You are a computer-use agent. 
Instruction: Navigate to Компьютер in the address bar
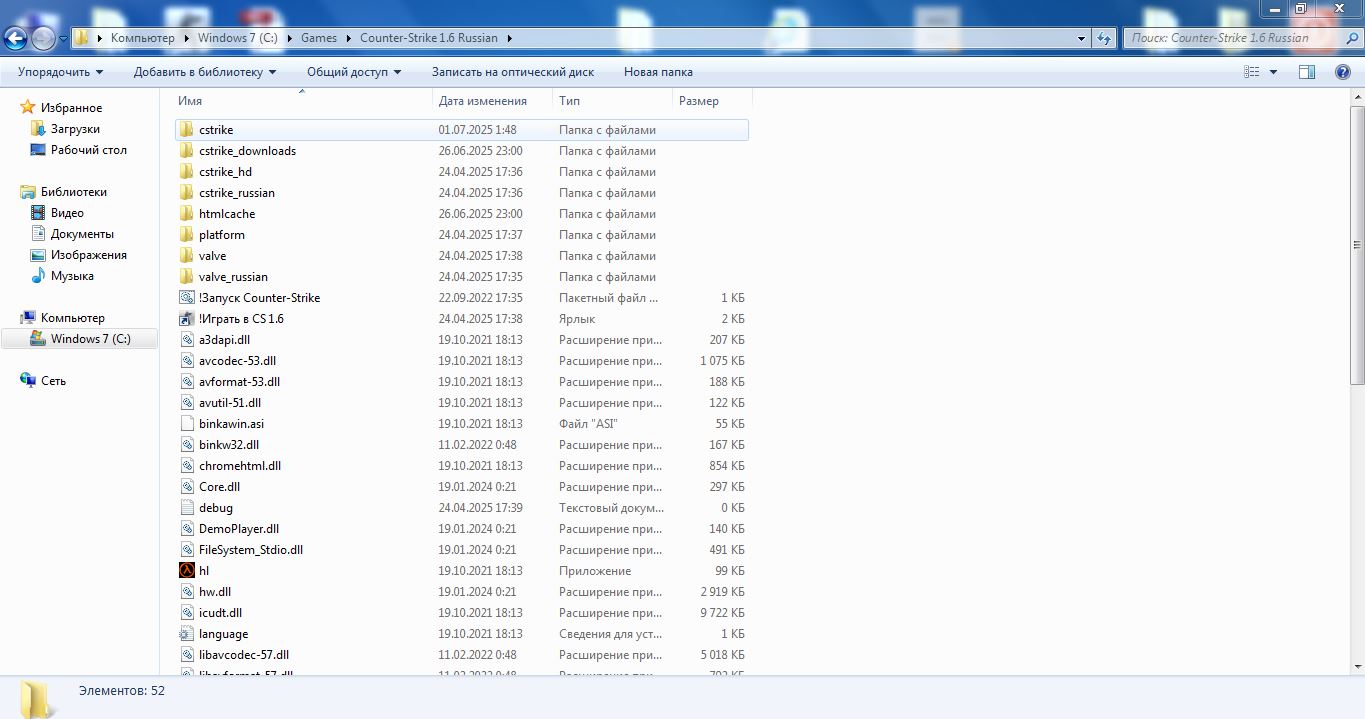143,38
